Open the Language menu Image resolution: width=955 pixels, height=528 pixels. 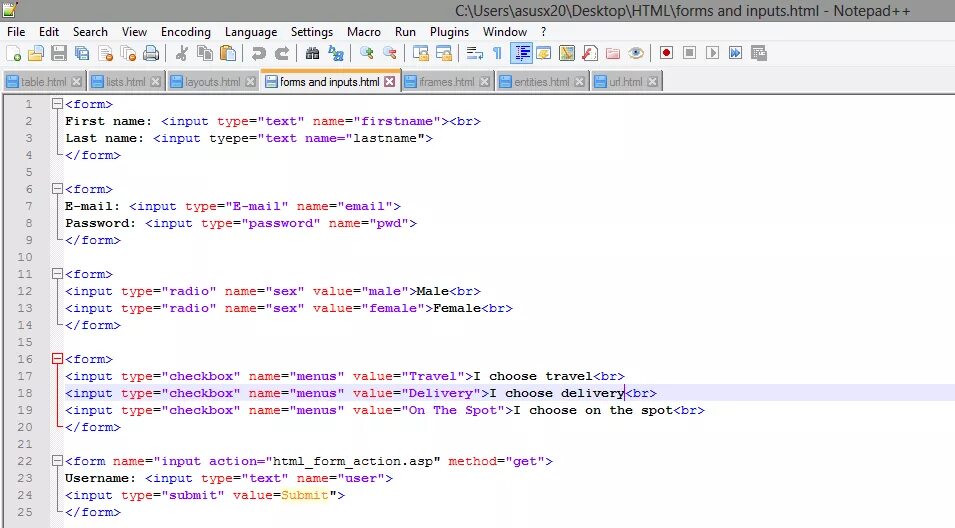(x=251, y=32)
